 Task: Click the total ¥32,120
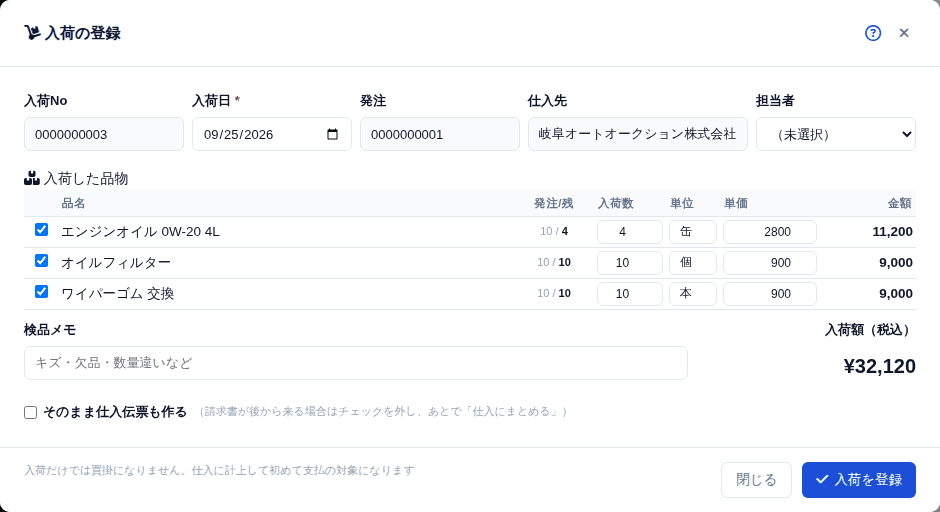(x=879, y=366)
